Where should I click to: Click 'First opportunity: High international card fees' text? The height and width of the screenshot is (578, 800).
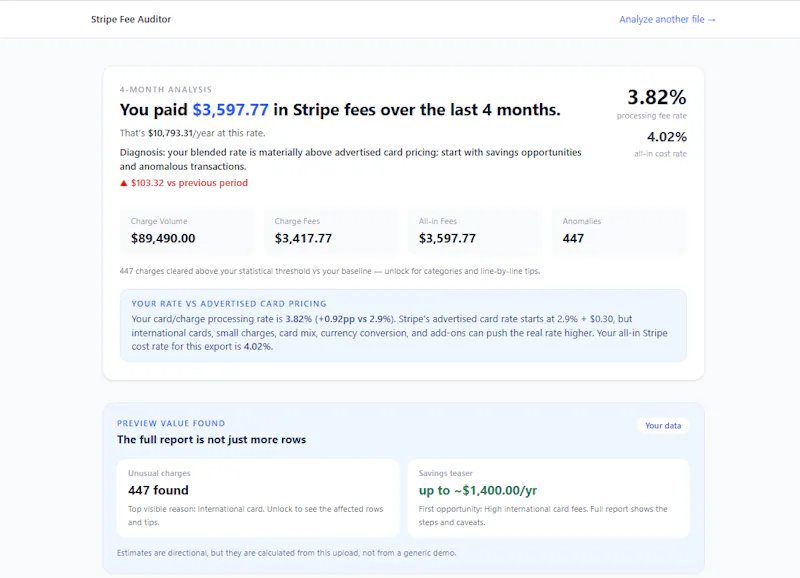click(543, 515)
